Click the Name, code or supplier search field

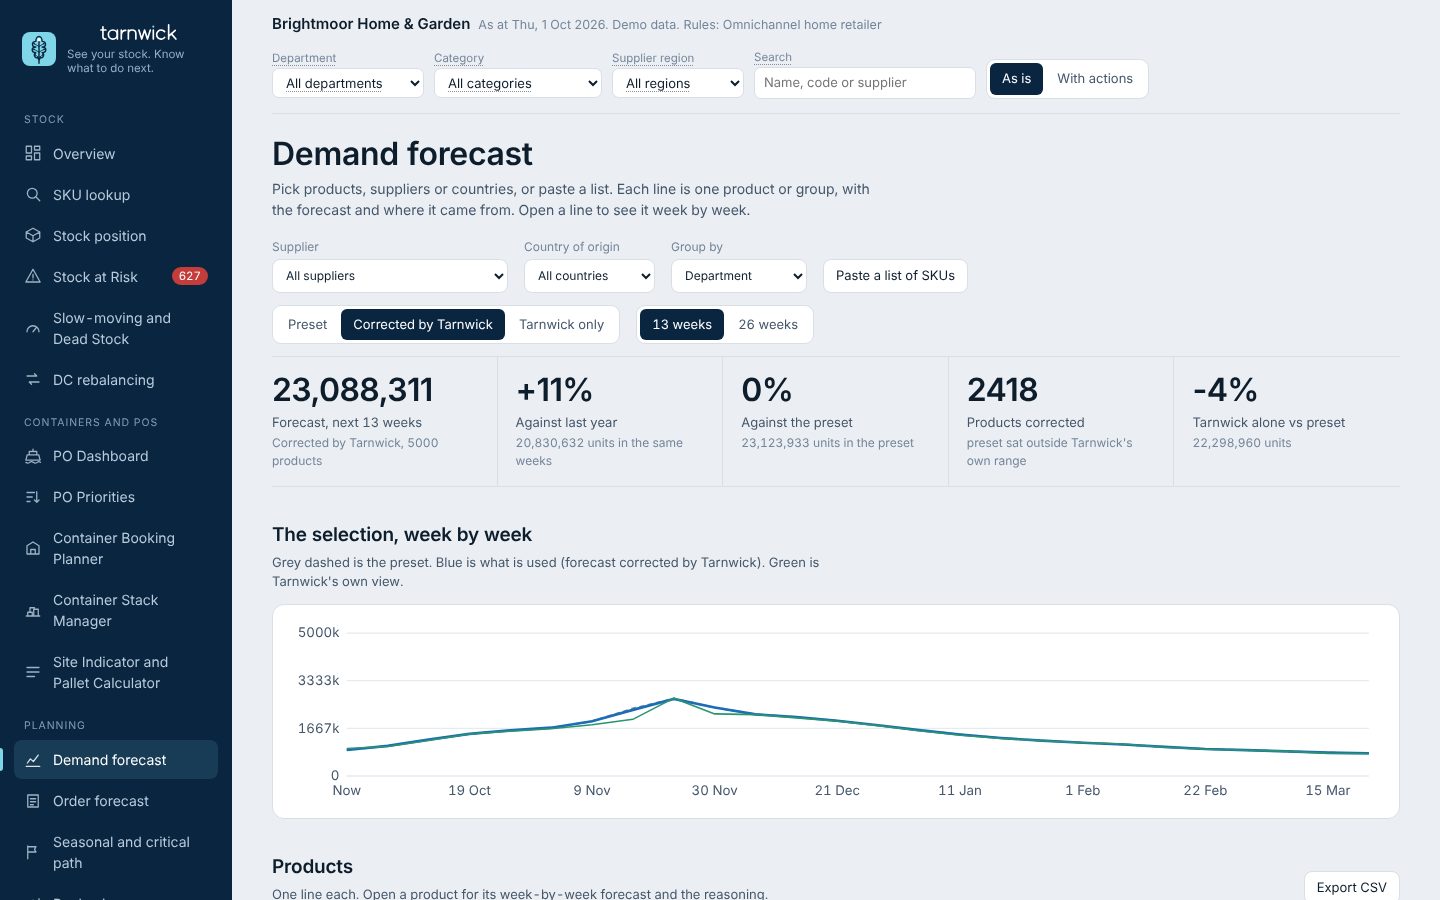tap(865, 83)
